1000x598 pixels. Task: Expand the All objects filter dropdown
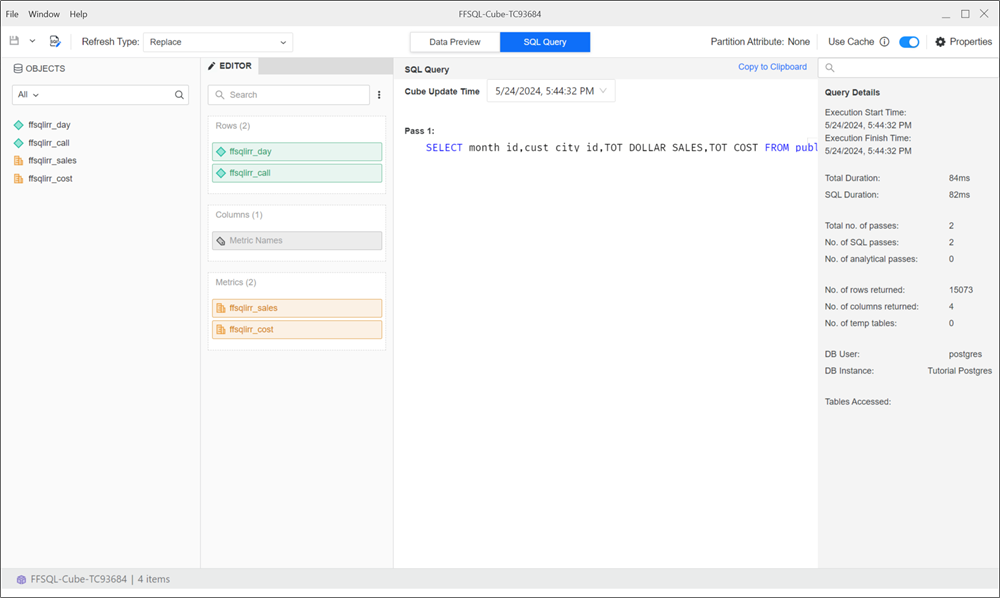click(x=28, y=95)
